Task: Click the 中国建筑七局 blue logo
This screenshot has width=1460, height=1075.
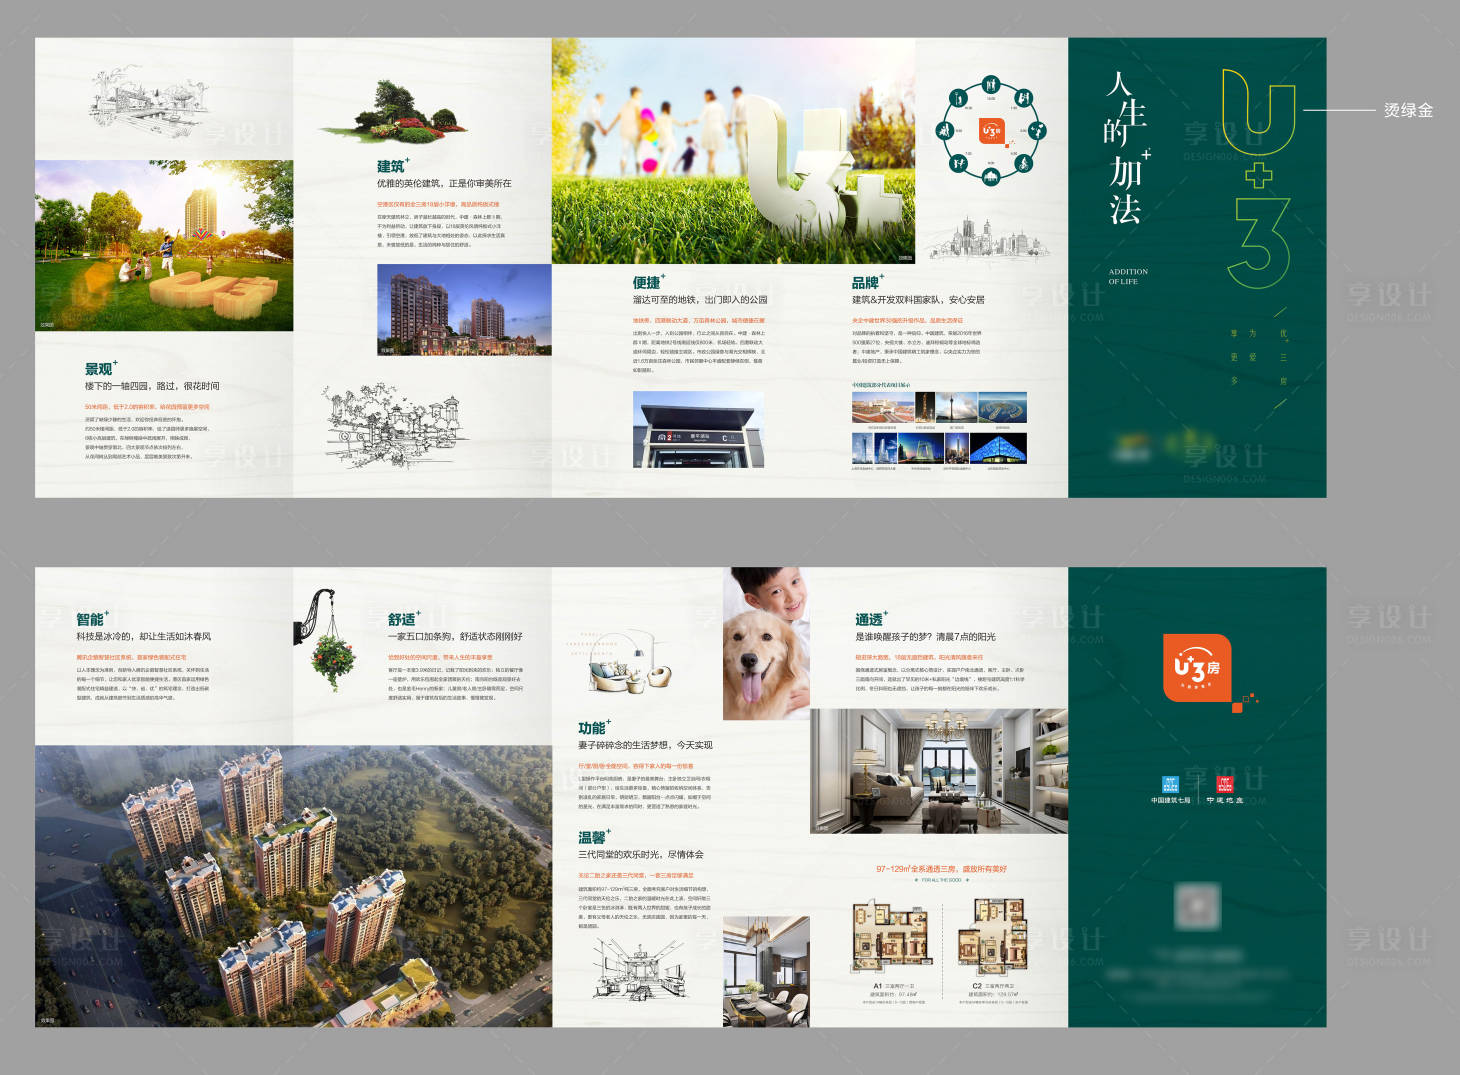Action: pyautogui.click(x=1169, y=785)
